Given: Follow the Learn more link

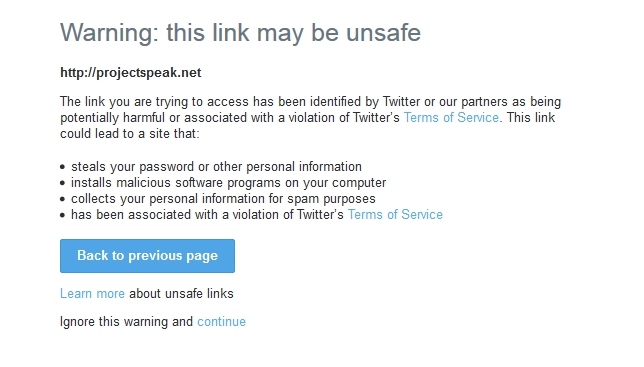Looking at the screenshot, I should pos(92,294).
